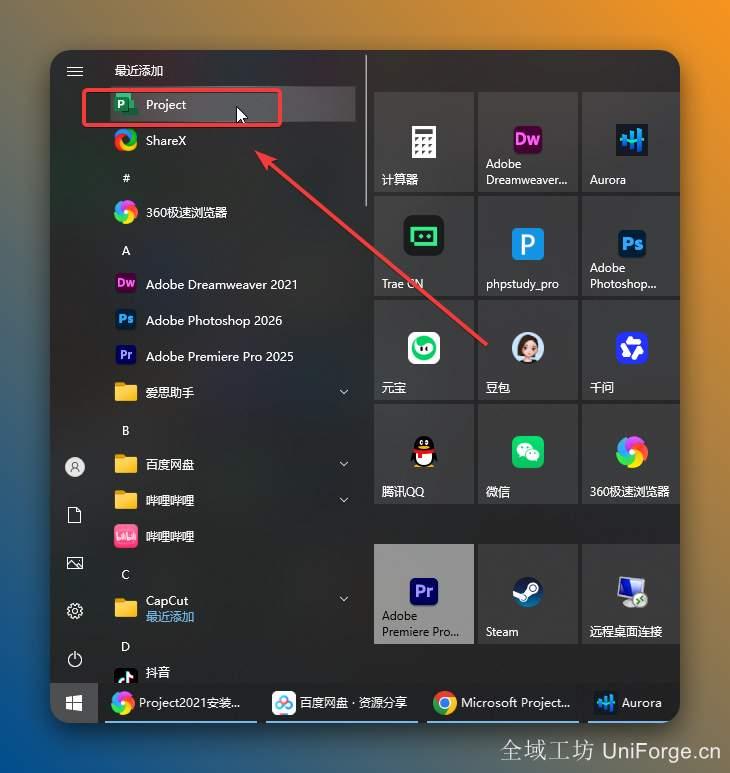Click the # alphabet index header
The width and height of the screenshot is (730, 773).
(x=126, y=178)
